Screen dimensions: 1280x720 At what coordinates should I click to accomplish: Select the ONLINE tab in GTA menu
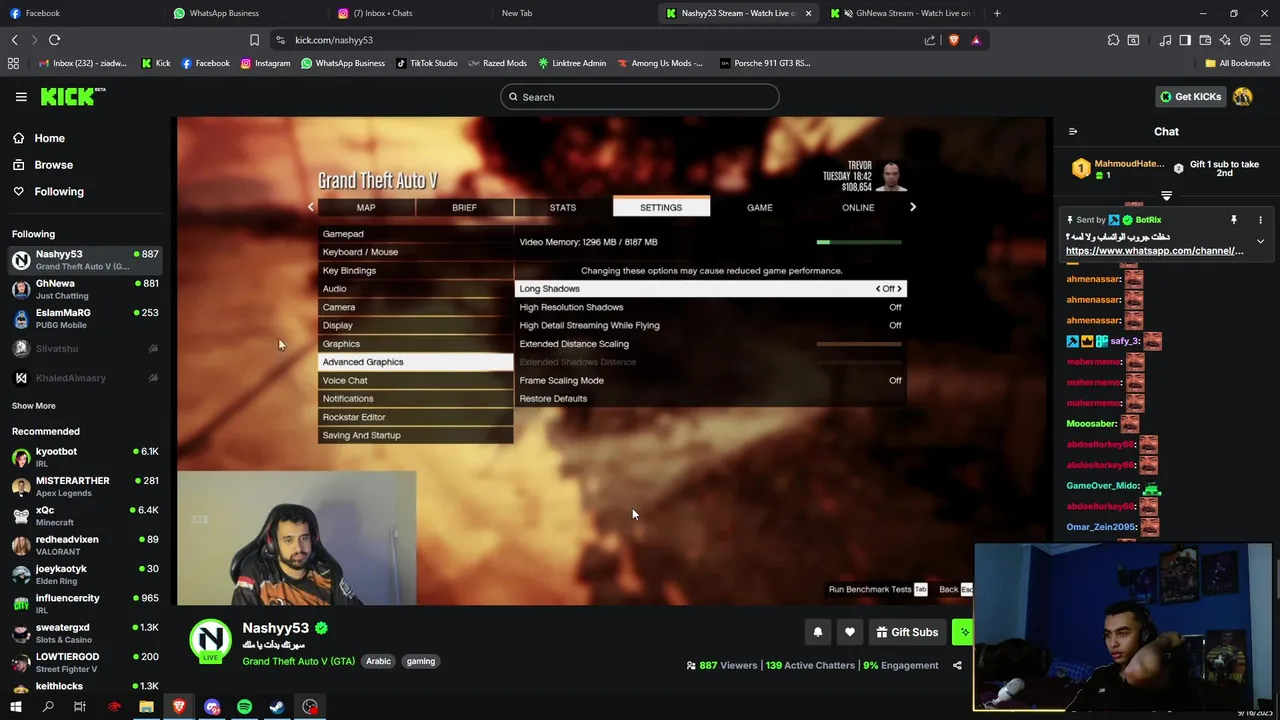click(858, 207)
